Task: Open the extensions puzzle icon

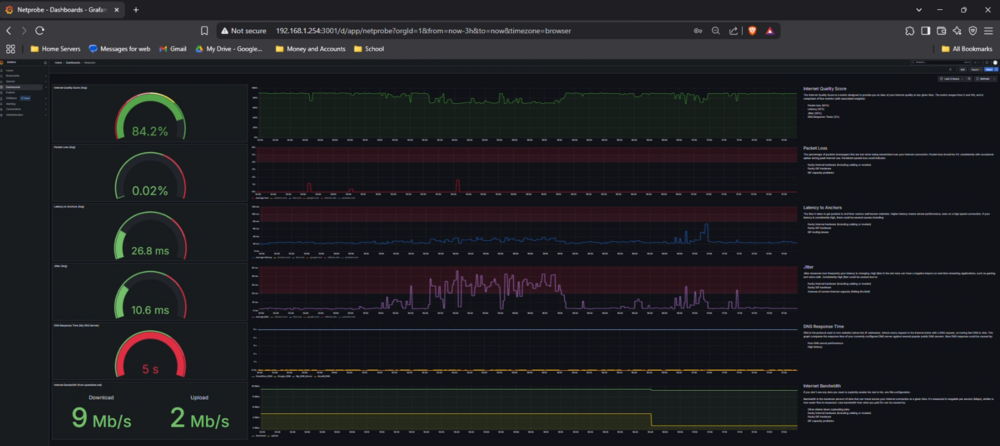Action: [x=910, y=31]
